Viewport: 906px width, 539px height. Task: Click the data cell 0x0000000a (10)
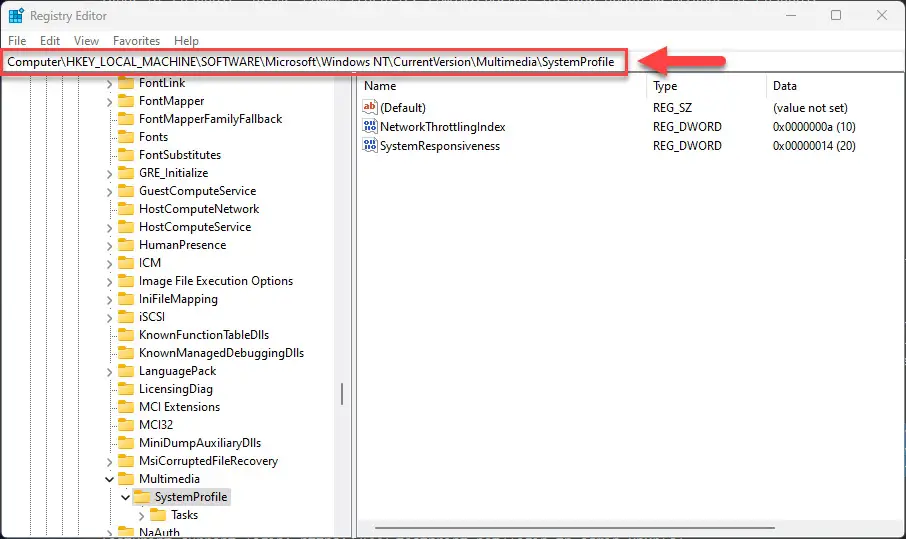814,127
